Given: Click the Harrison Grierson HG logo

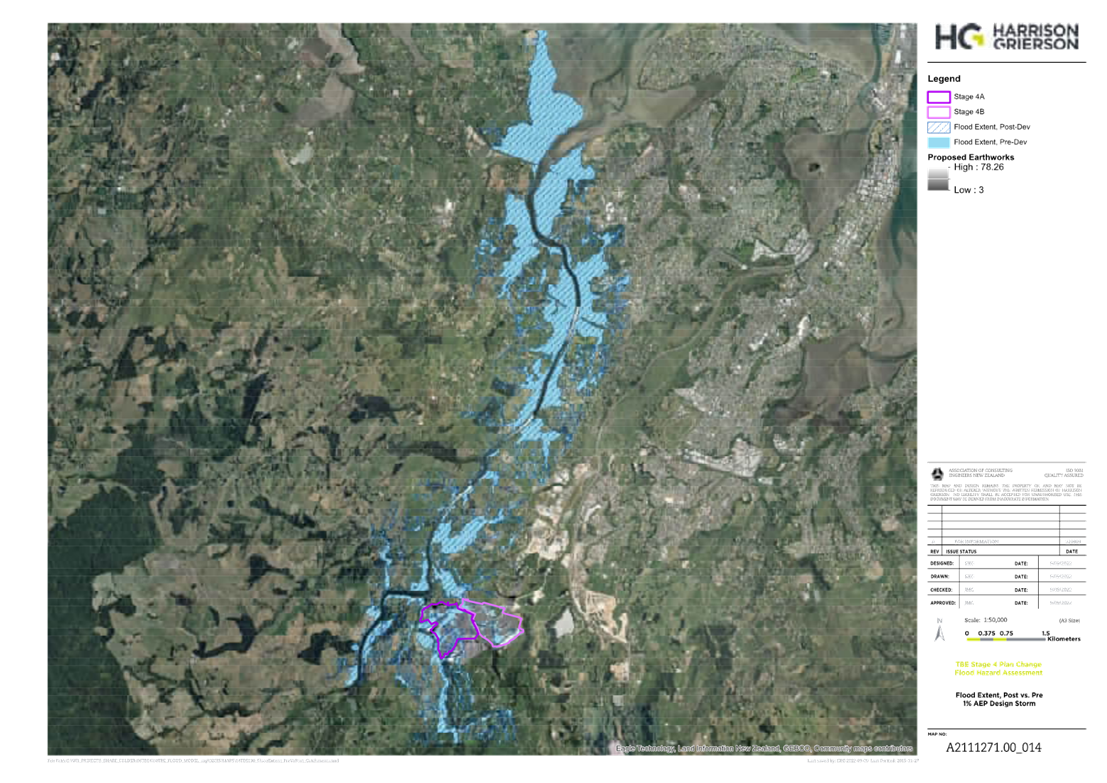Looking at the screenshot, I should click(1006, 37).
